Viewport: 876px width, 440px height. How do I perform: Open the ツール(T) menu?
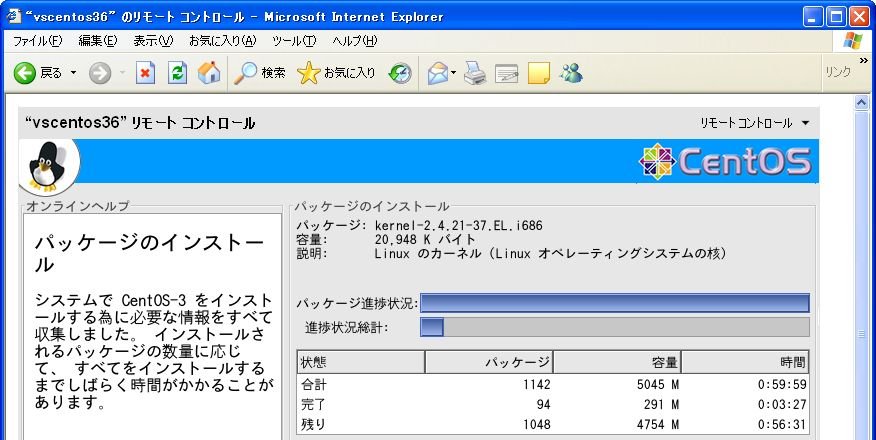(x=294, y=41)
